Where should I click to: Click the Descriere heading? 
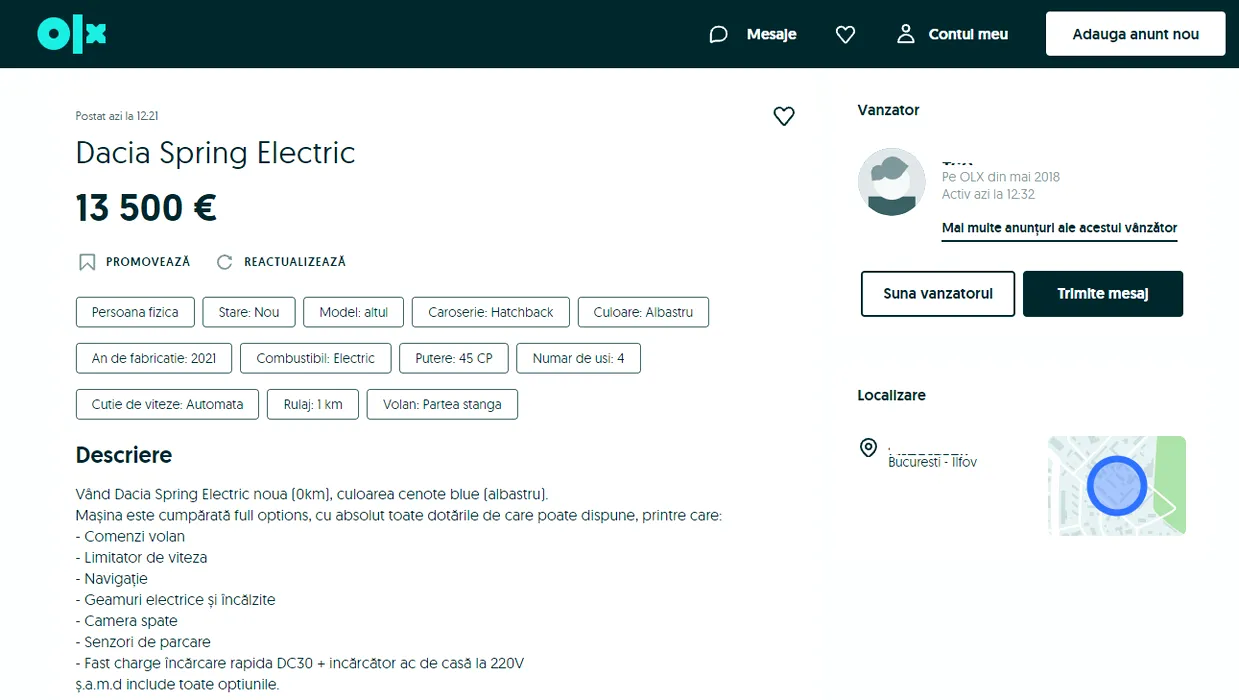(x=124, y=456)
